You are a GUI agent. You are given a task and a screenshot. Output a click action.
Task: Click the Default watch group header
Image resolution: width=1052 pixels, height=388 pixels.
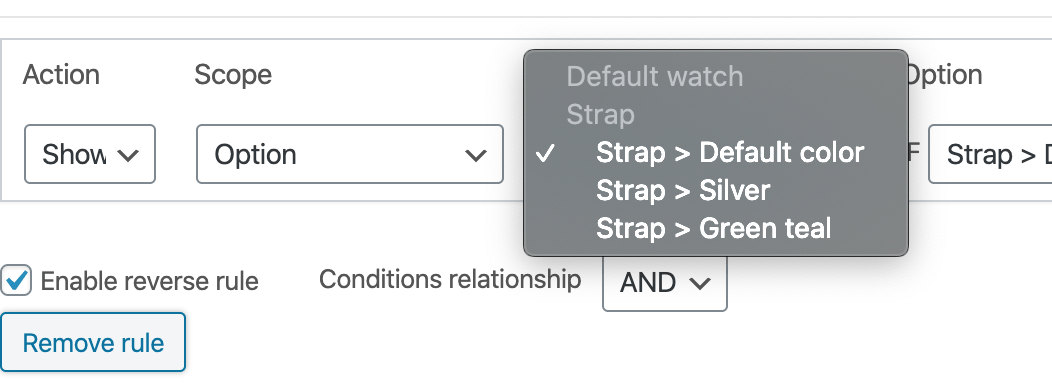tap(655, 77)
